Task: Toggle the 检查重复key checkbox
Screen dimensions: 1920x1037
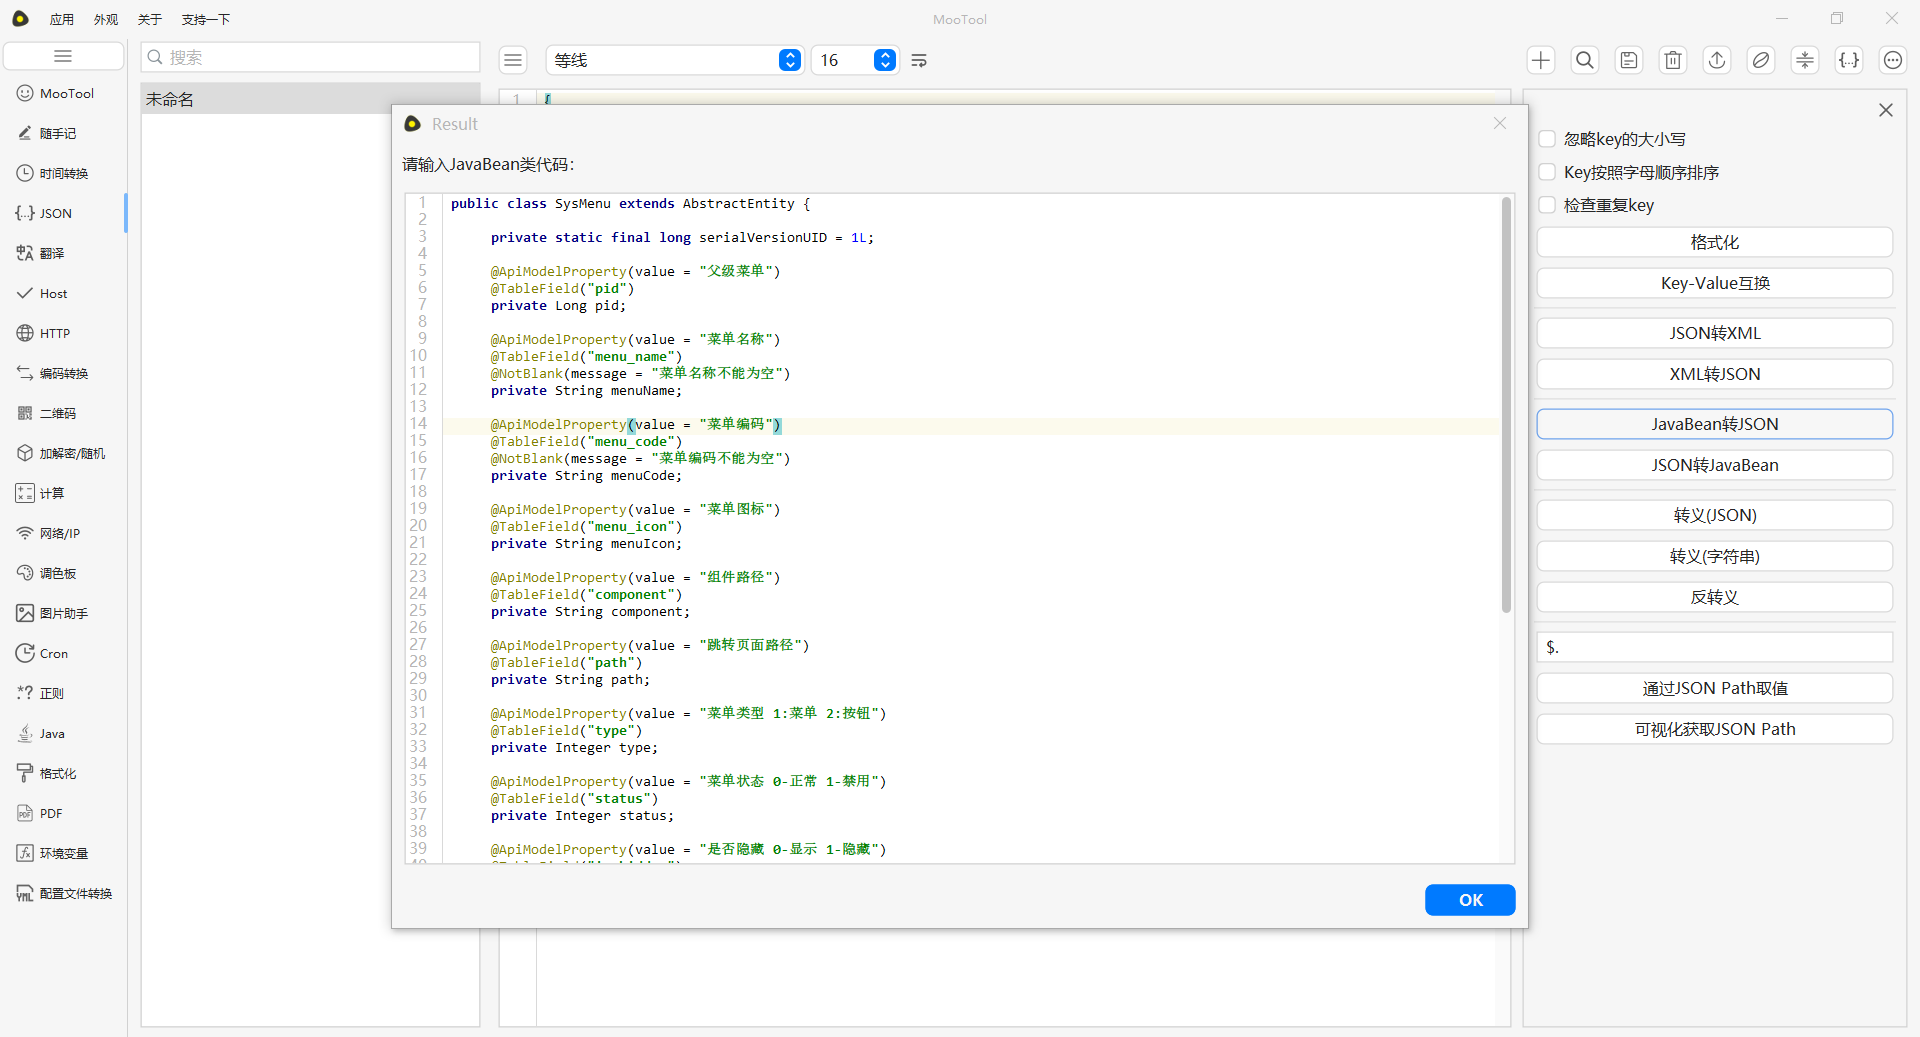Action: pyautogui.click(x=1547, y=205)
